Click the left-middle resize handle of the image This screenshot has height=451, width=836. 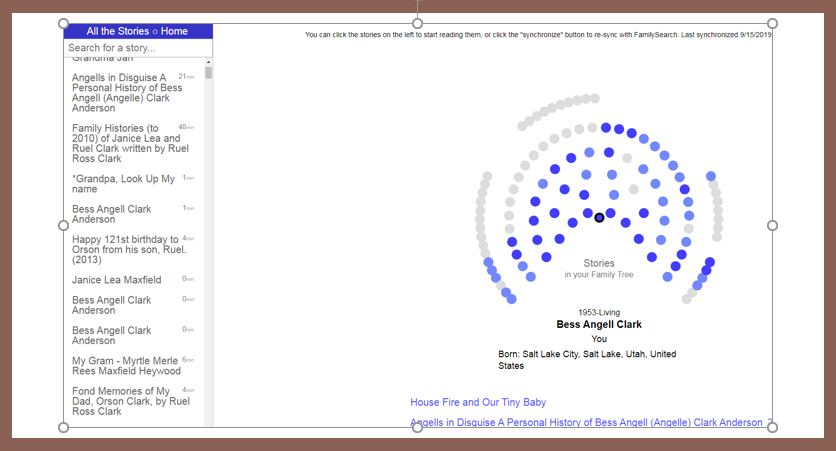click(x=64, y=226)
